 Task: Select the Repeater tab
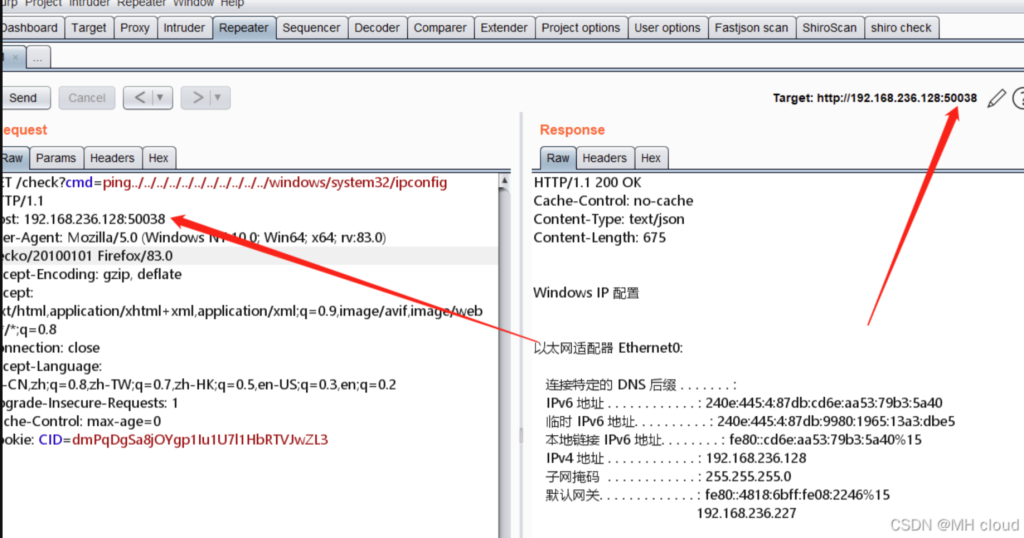[x=244, y=28]
